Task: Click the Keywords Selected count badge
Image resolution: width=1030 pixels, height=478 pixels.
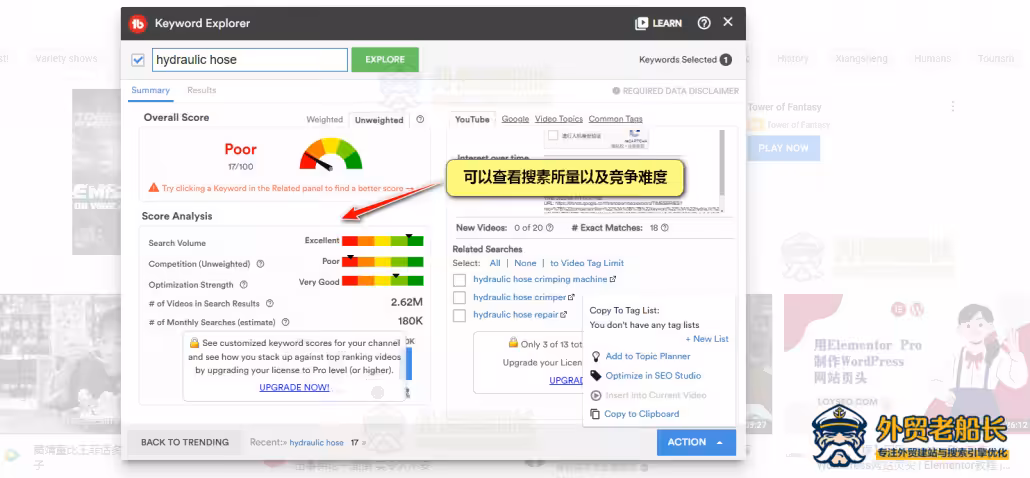Action: (725, 60)
